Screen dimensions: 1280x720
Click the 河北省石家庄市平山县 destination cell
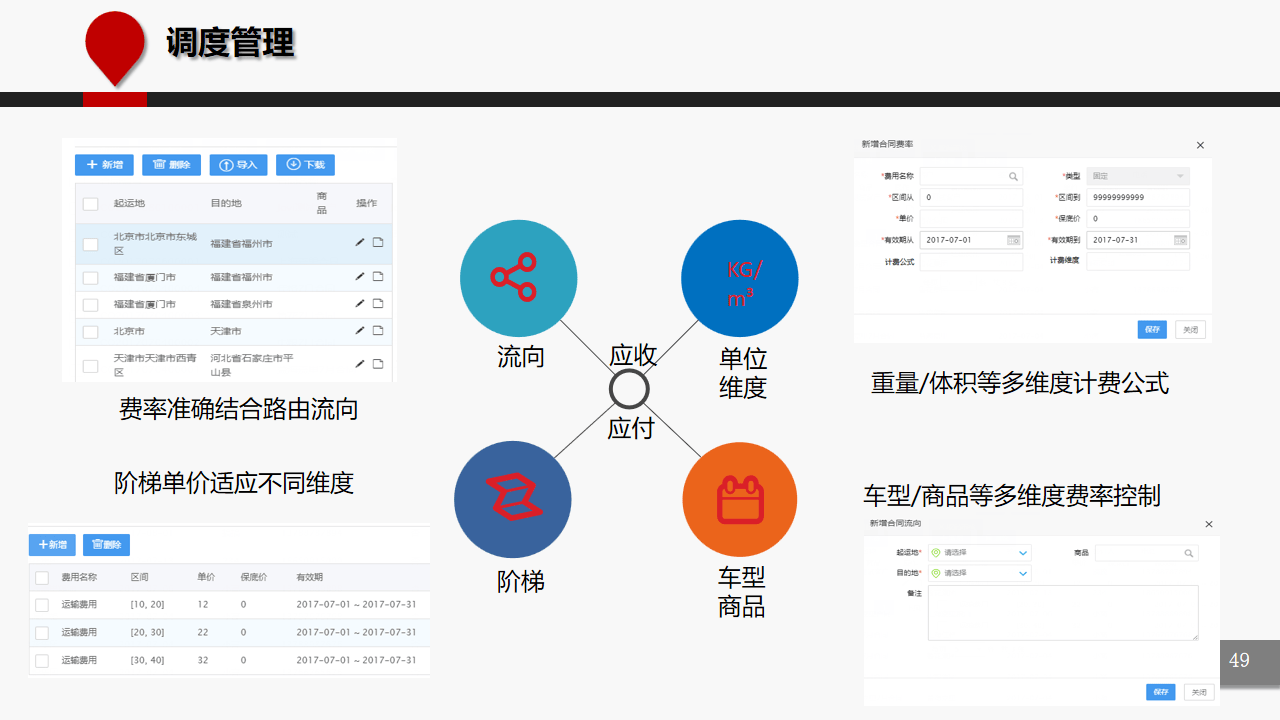[x=251, y=364]
